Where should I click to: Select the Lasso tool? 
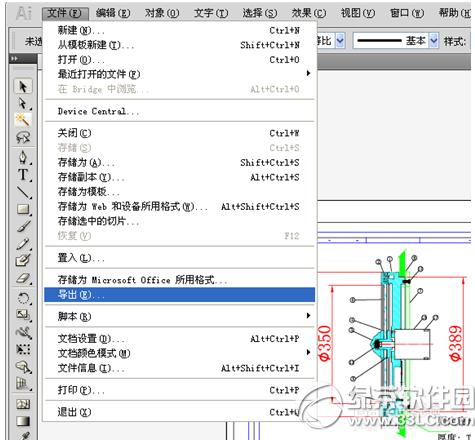(23, 137)
